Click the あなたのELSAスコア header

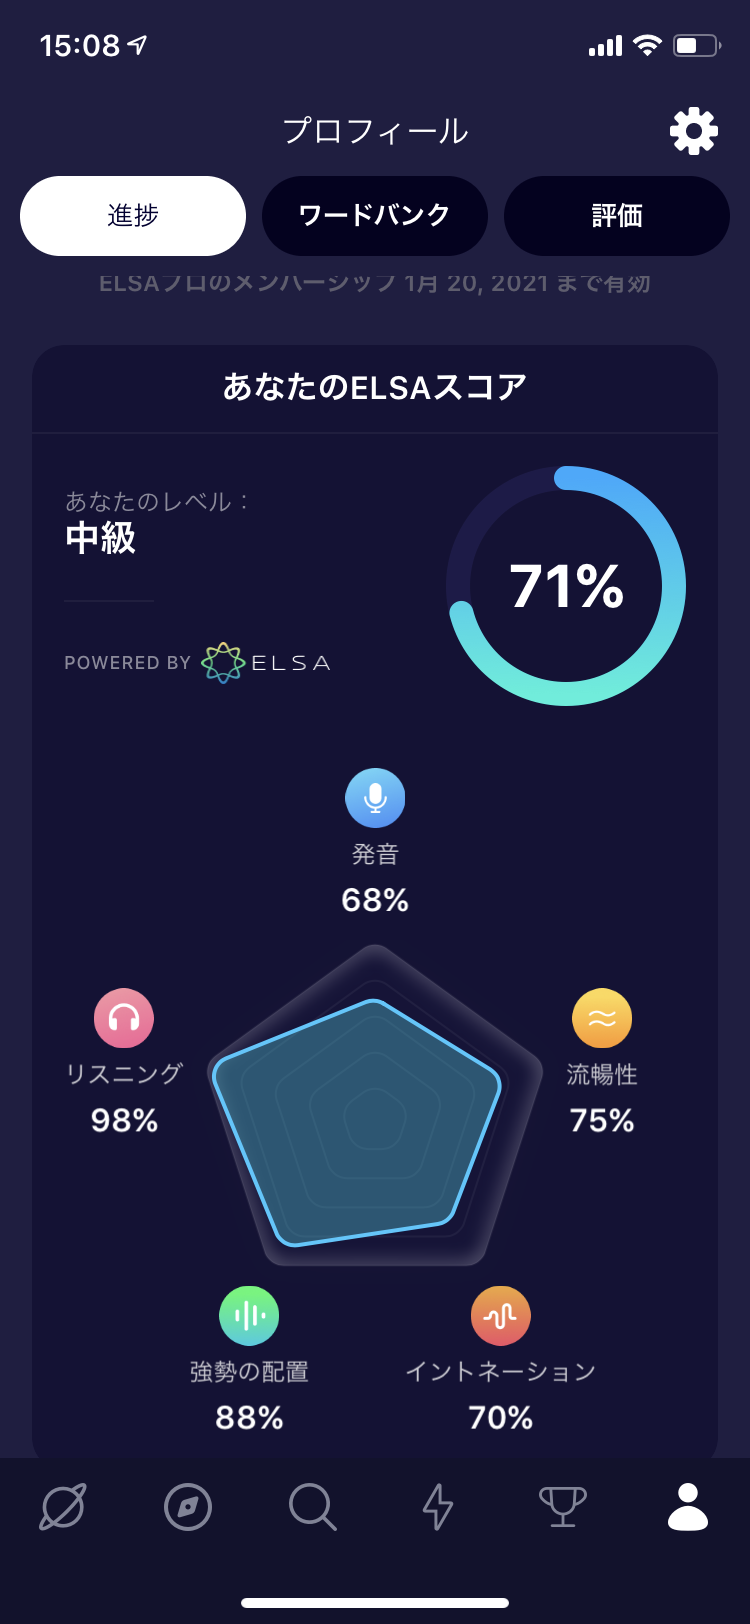click(x=375, y=388)
